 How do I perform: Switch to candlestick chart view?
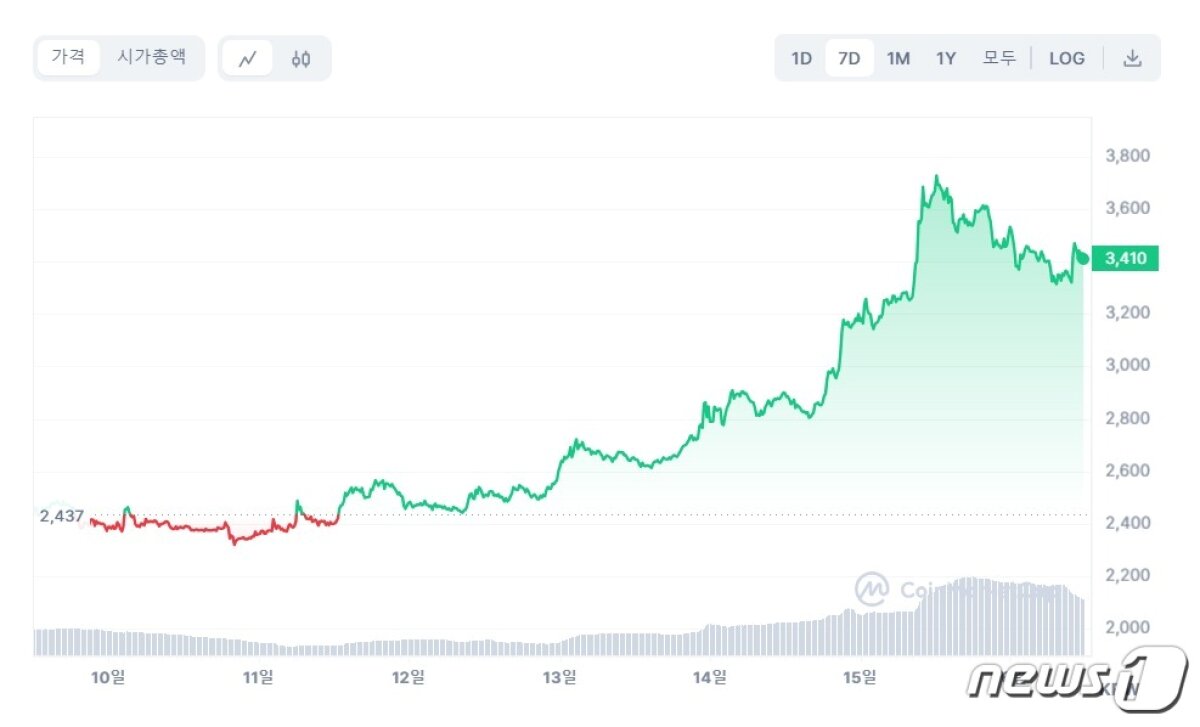(301, 58)
